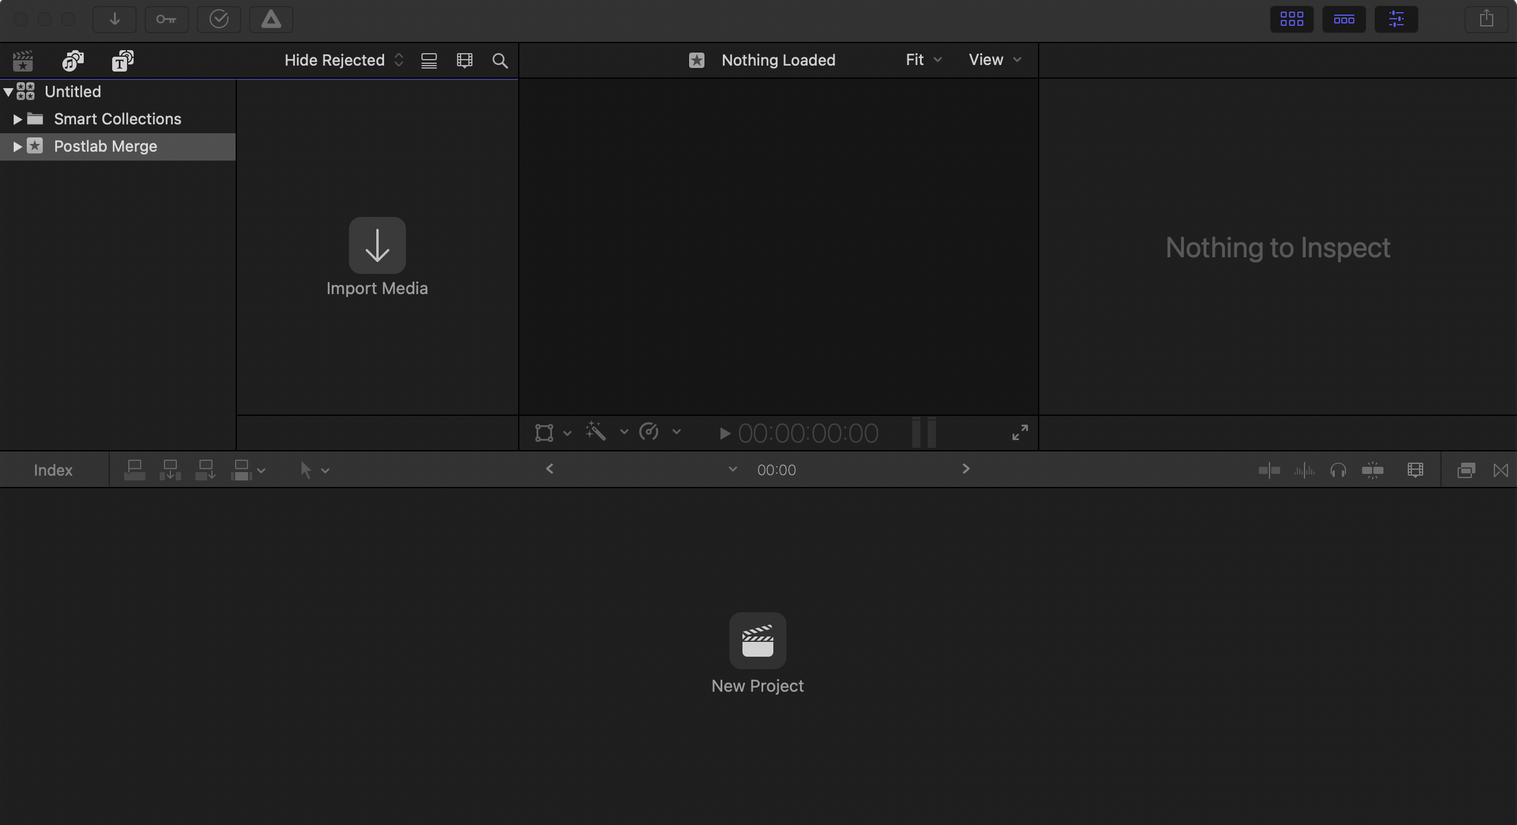Screen dimensions: 1517x825
Task: Click the Import Media arrow toolbar icon
Action: point(114,19)
